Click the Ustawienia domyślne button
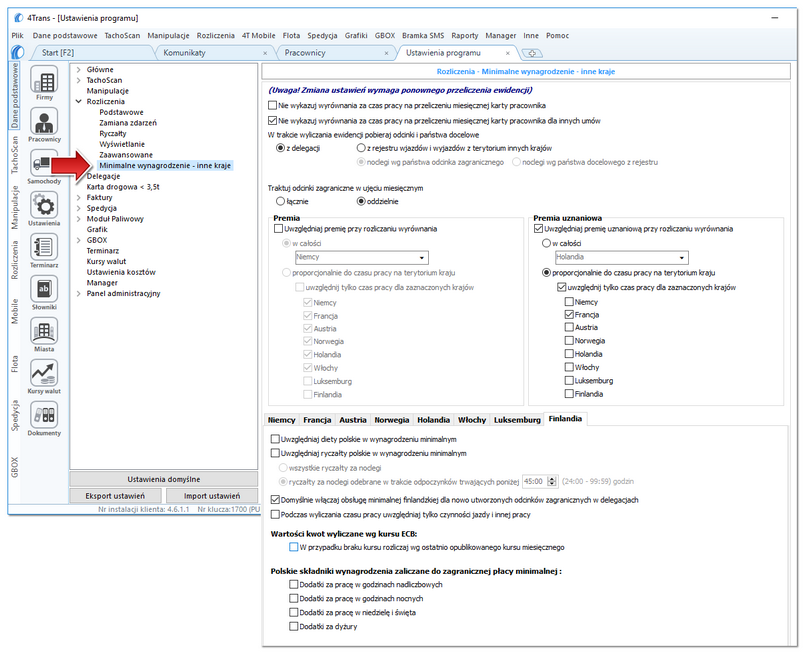 (164, 479)
